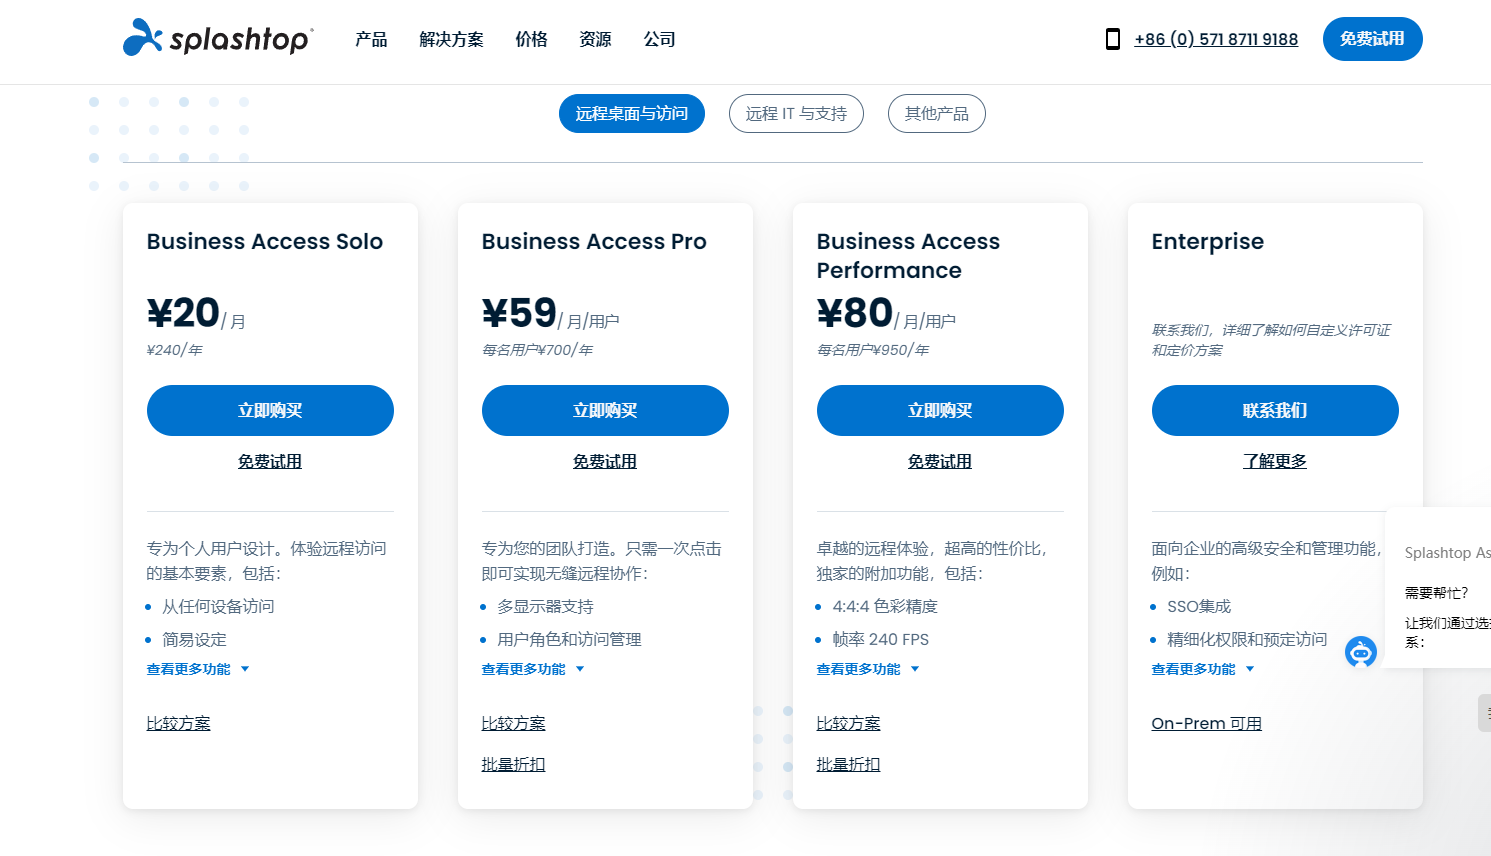1491x856 pixels.
Task: Buy Business Access Performance with 立即购买
Action: coord(940,410)
